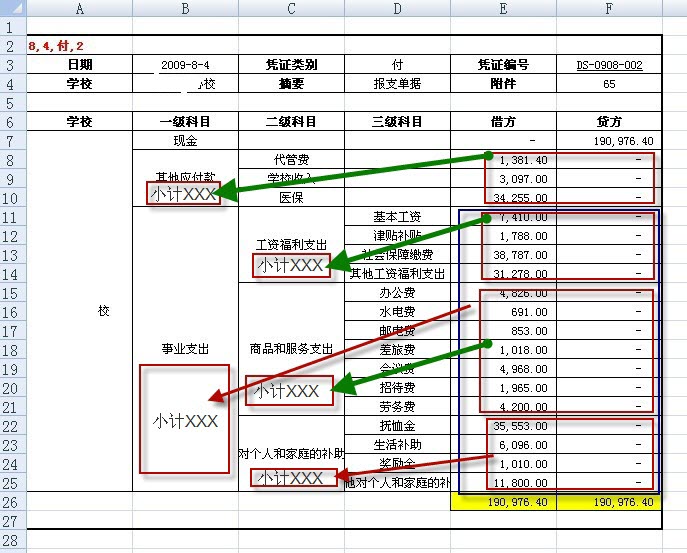This screenshot has height=553, width=687.
Task: Click the select-all corner triangle
Action: tap(13, 8)
